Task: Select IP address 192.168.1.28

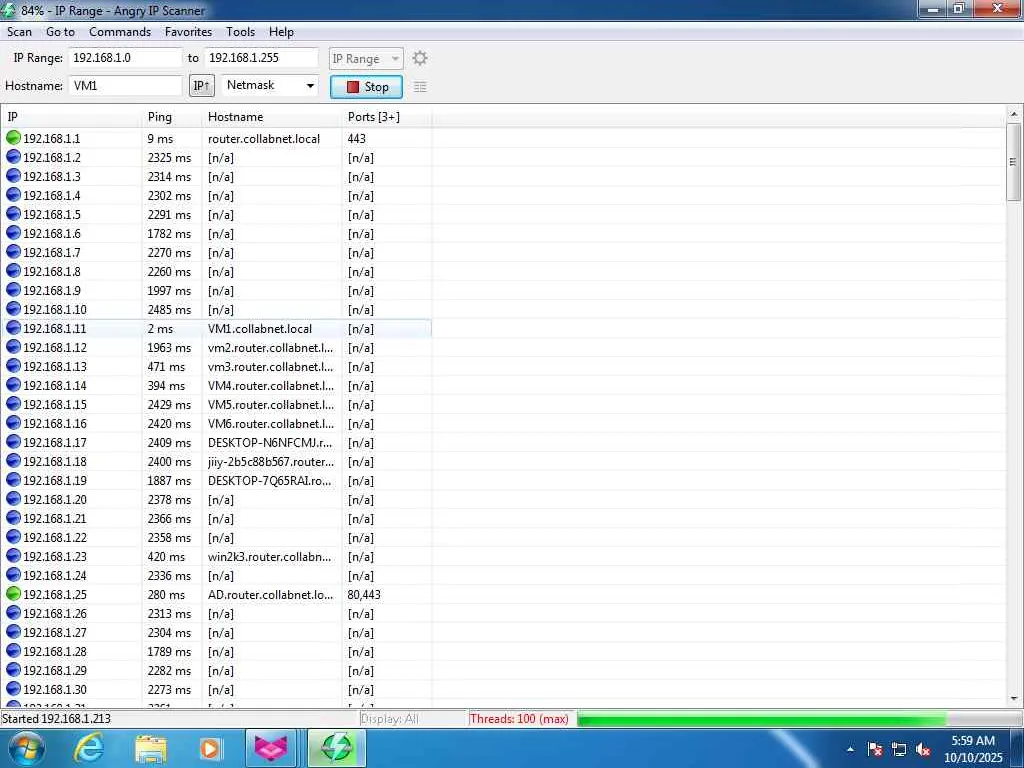Action: point(55,651)
